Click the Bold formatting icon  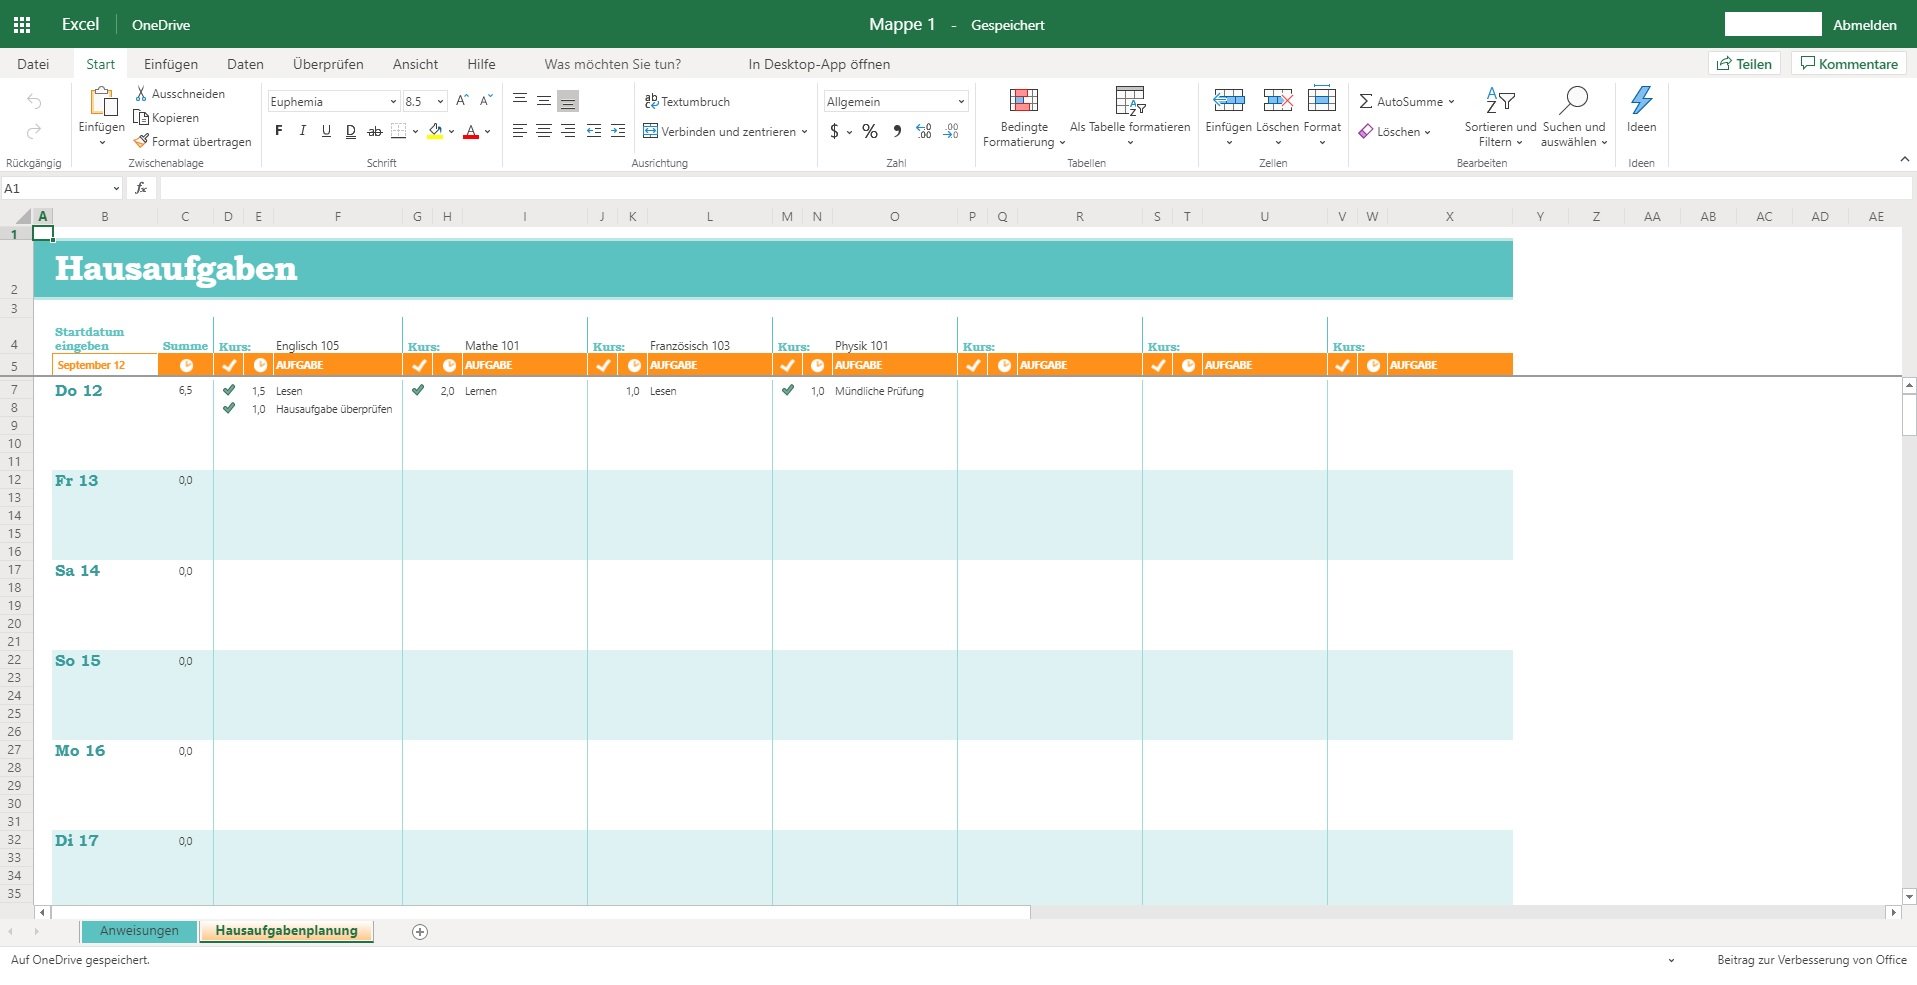[279, 131]
